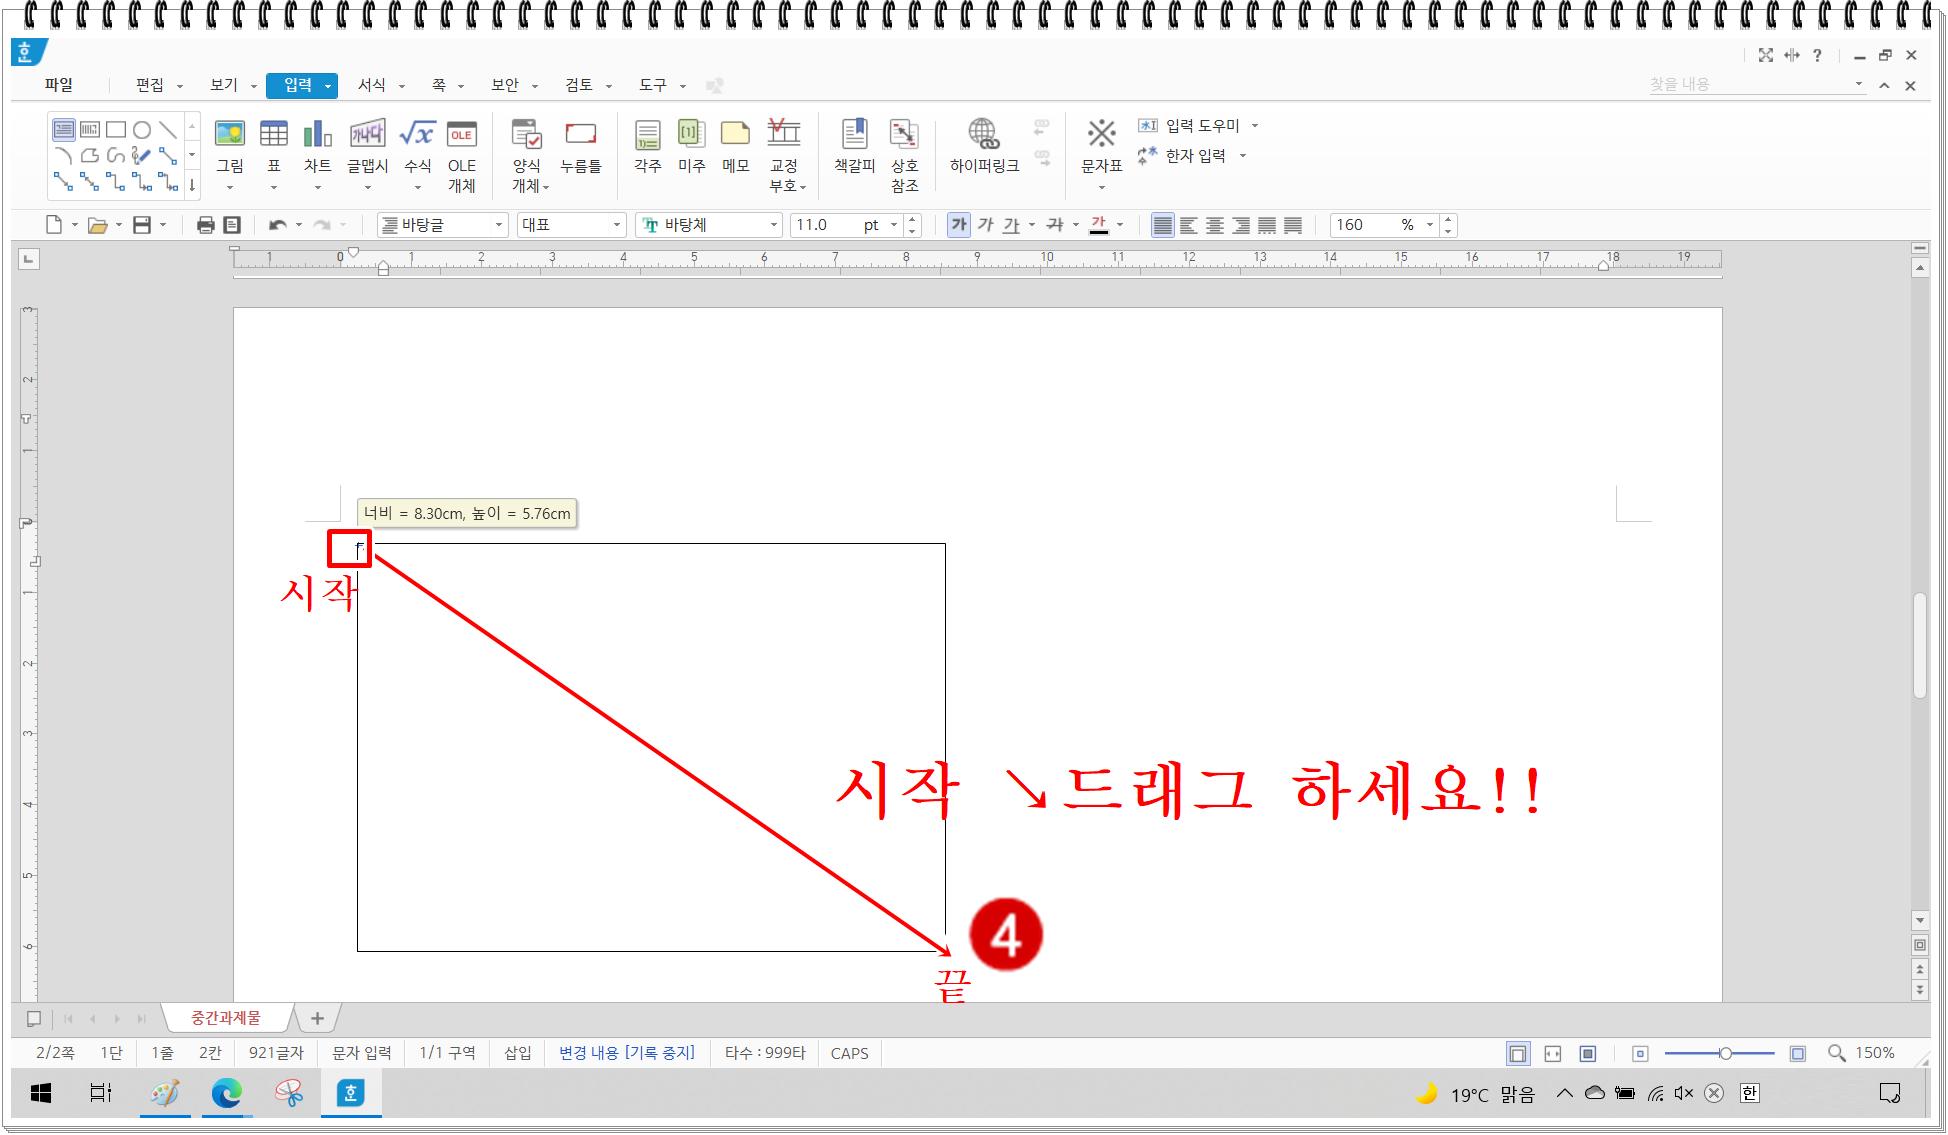Expand the 한자 입력 dropdown arrow
Screen dimensions: 1948x1135
click(1243, 156)
